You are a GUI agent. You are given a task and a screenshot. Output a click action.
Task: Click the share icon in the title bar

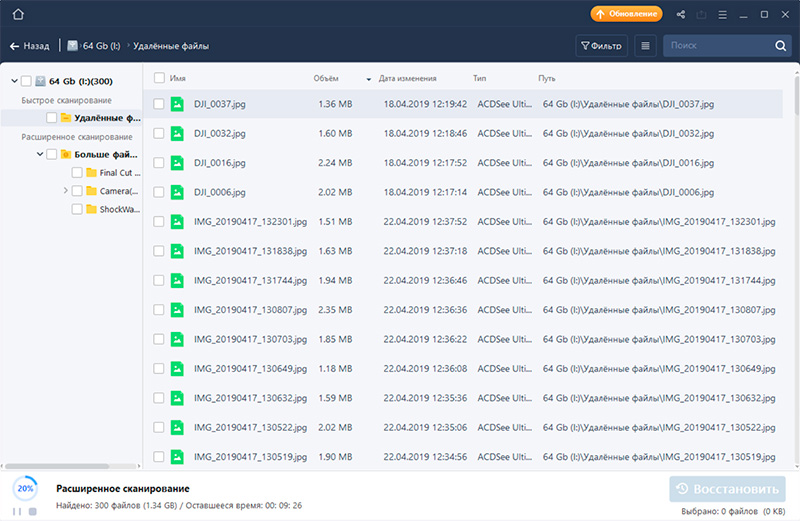[681, 14]
